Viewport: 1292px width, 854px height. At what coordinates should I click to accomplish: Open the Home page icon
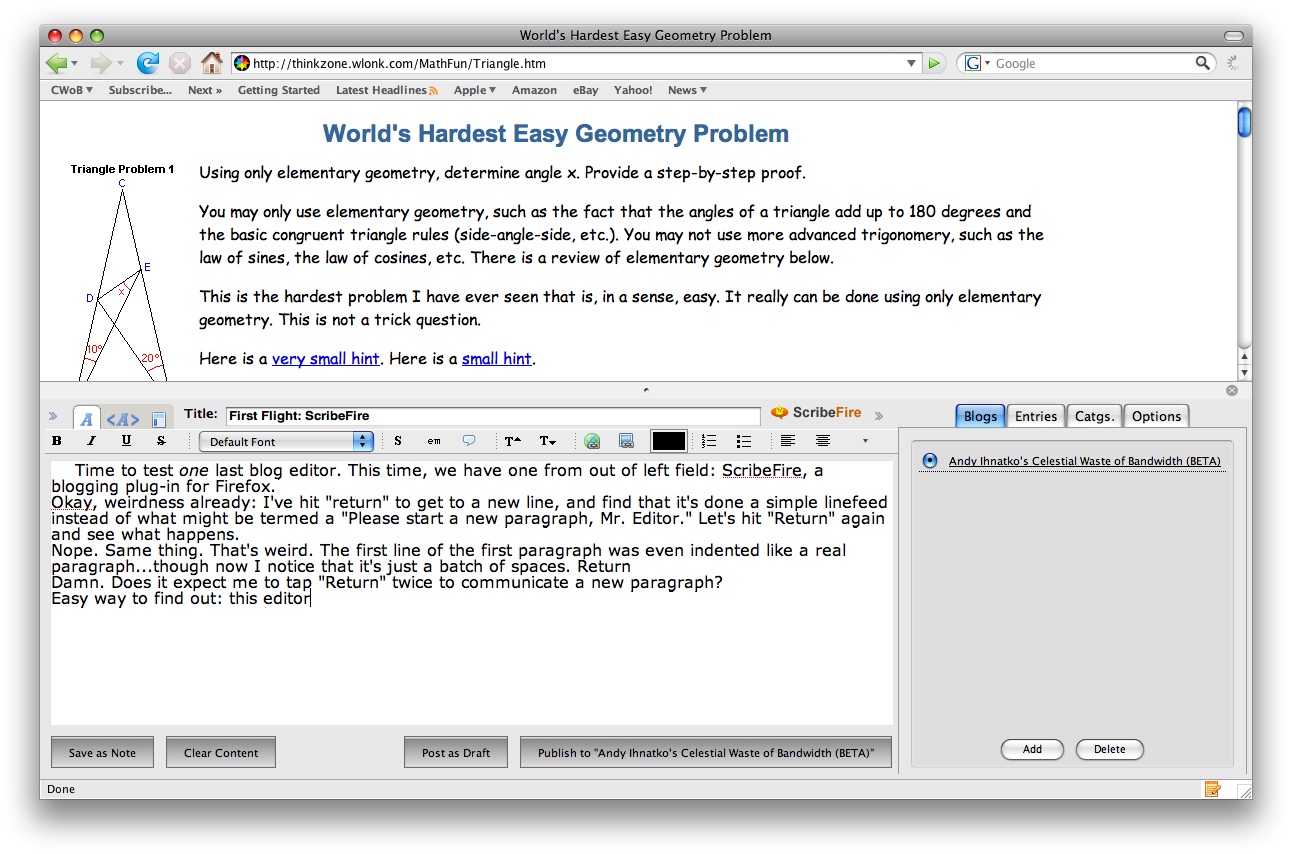211,63
